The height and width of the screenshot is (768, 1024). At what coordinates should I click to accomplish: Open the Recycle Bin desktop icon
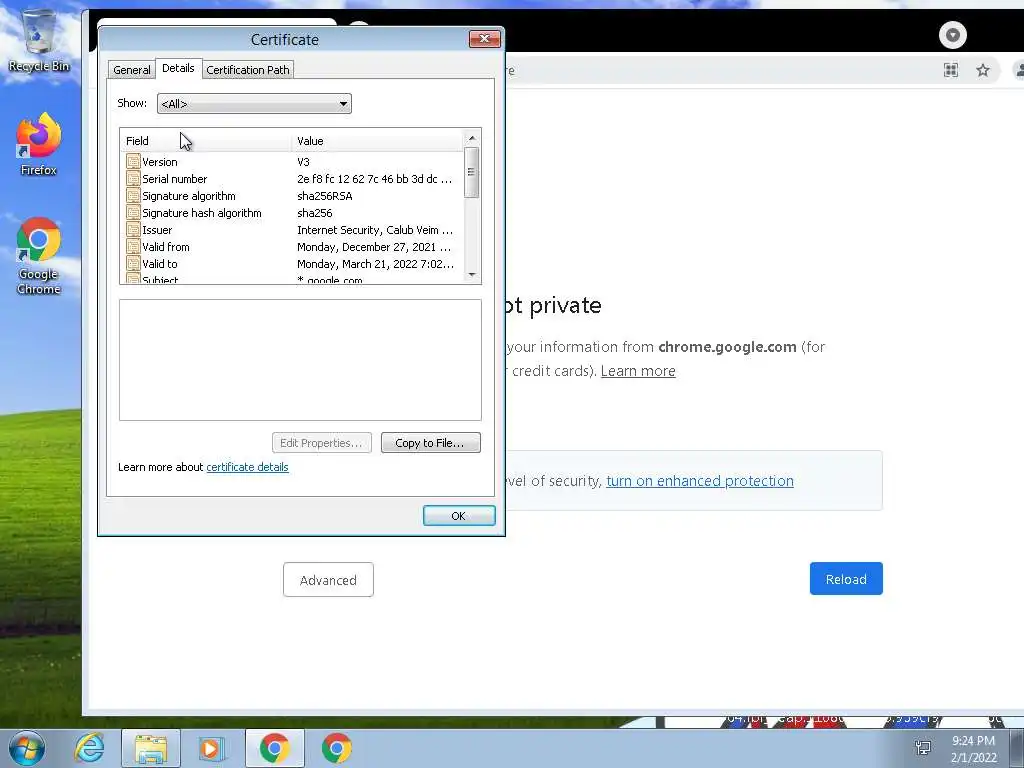[x=38, y=40]
